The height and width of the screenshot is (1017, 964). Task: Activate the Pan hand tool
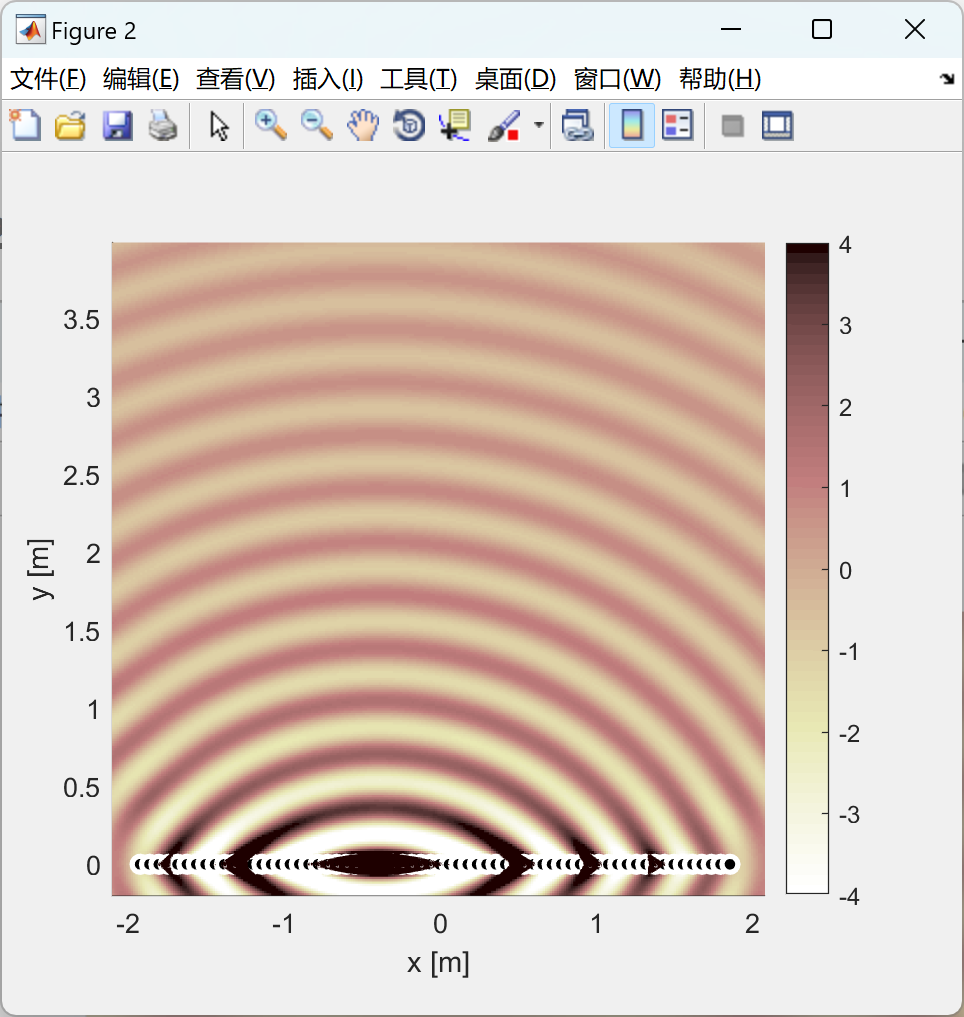click(363, 125)
